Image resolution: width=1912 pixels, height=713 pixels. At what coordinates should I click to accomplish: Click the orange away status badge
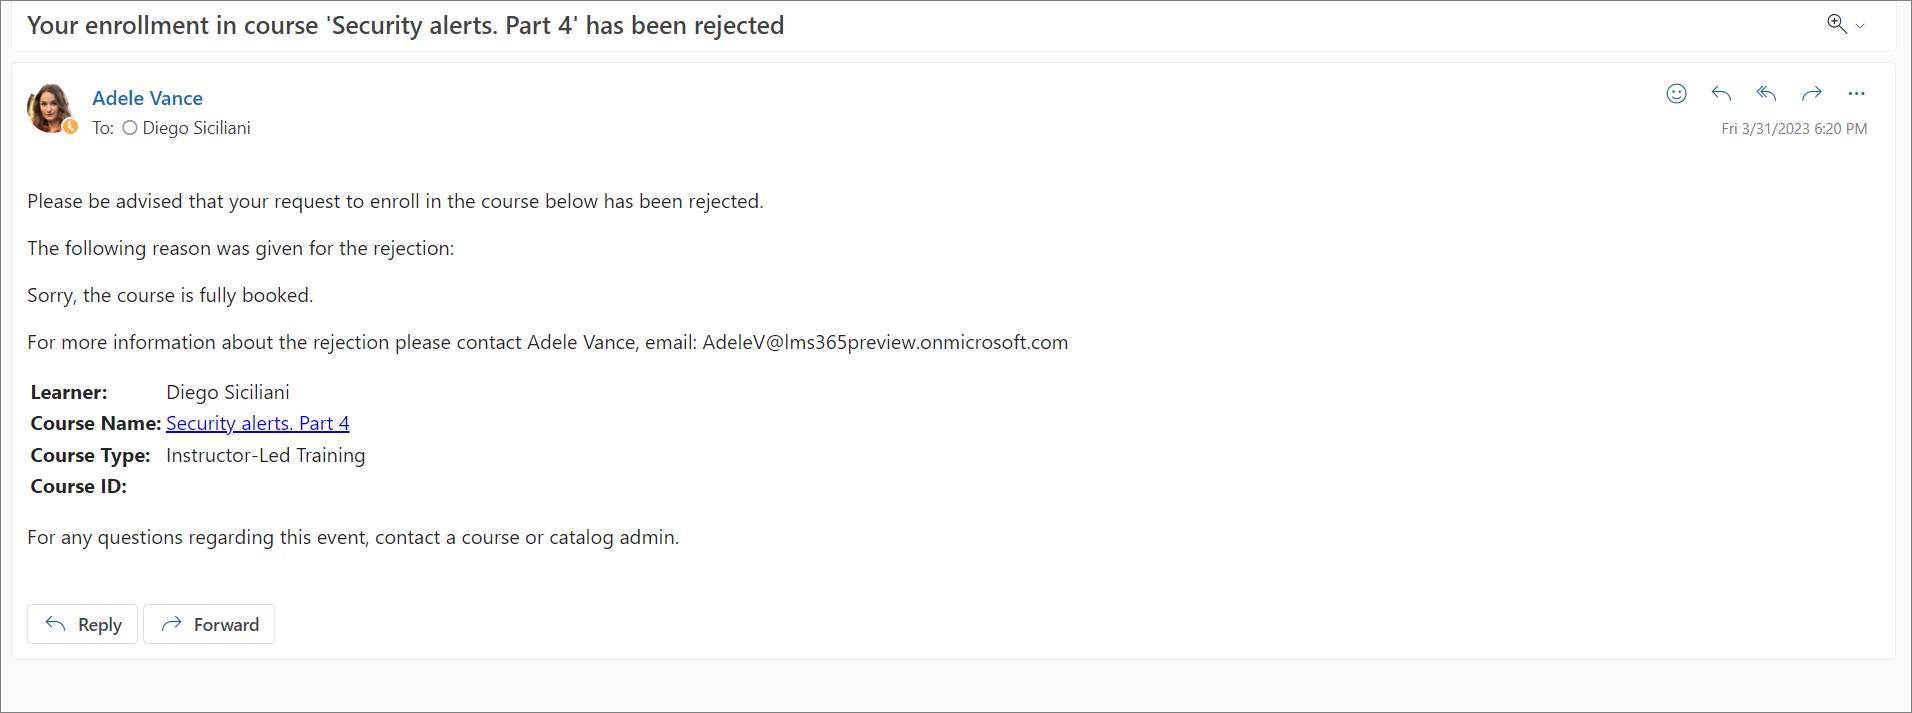[x=71, y=127]
